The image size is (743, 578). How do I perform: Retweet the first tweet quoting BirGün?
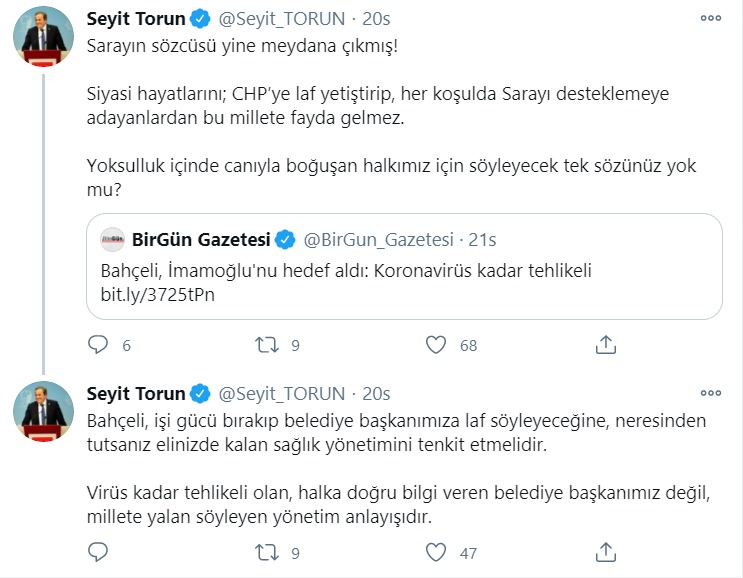coord(267,345)
